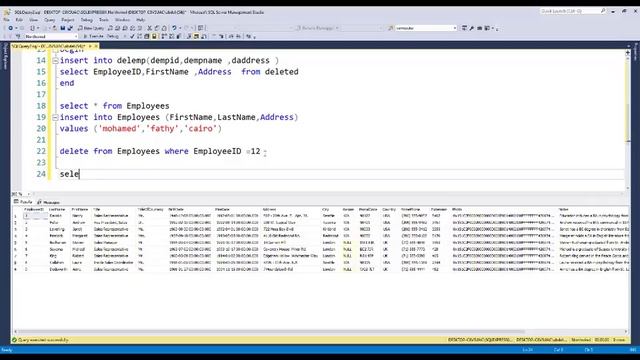Select the Results to File icon
Image resolution: width=640 pixels, height=360 pixels.
pyautogui.click(x=204, y=36)
